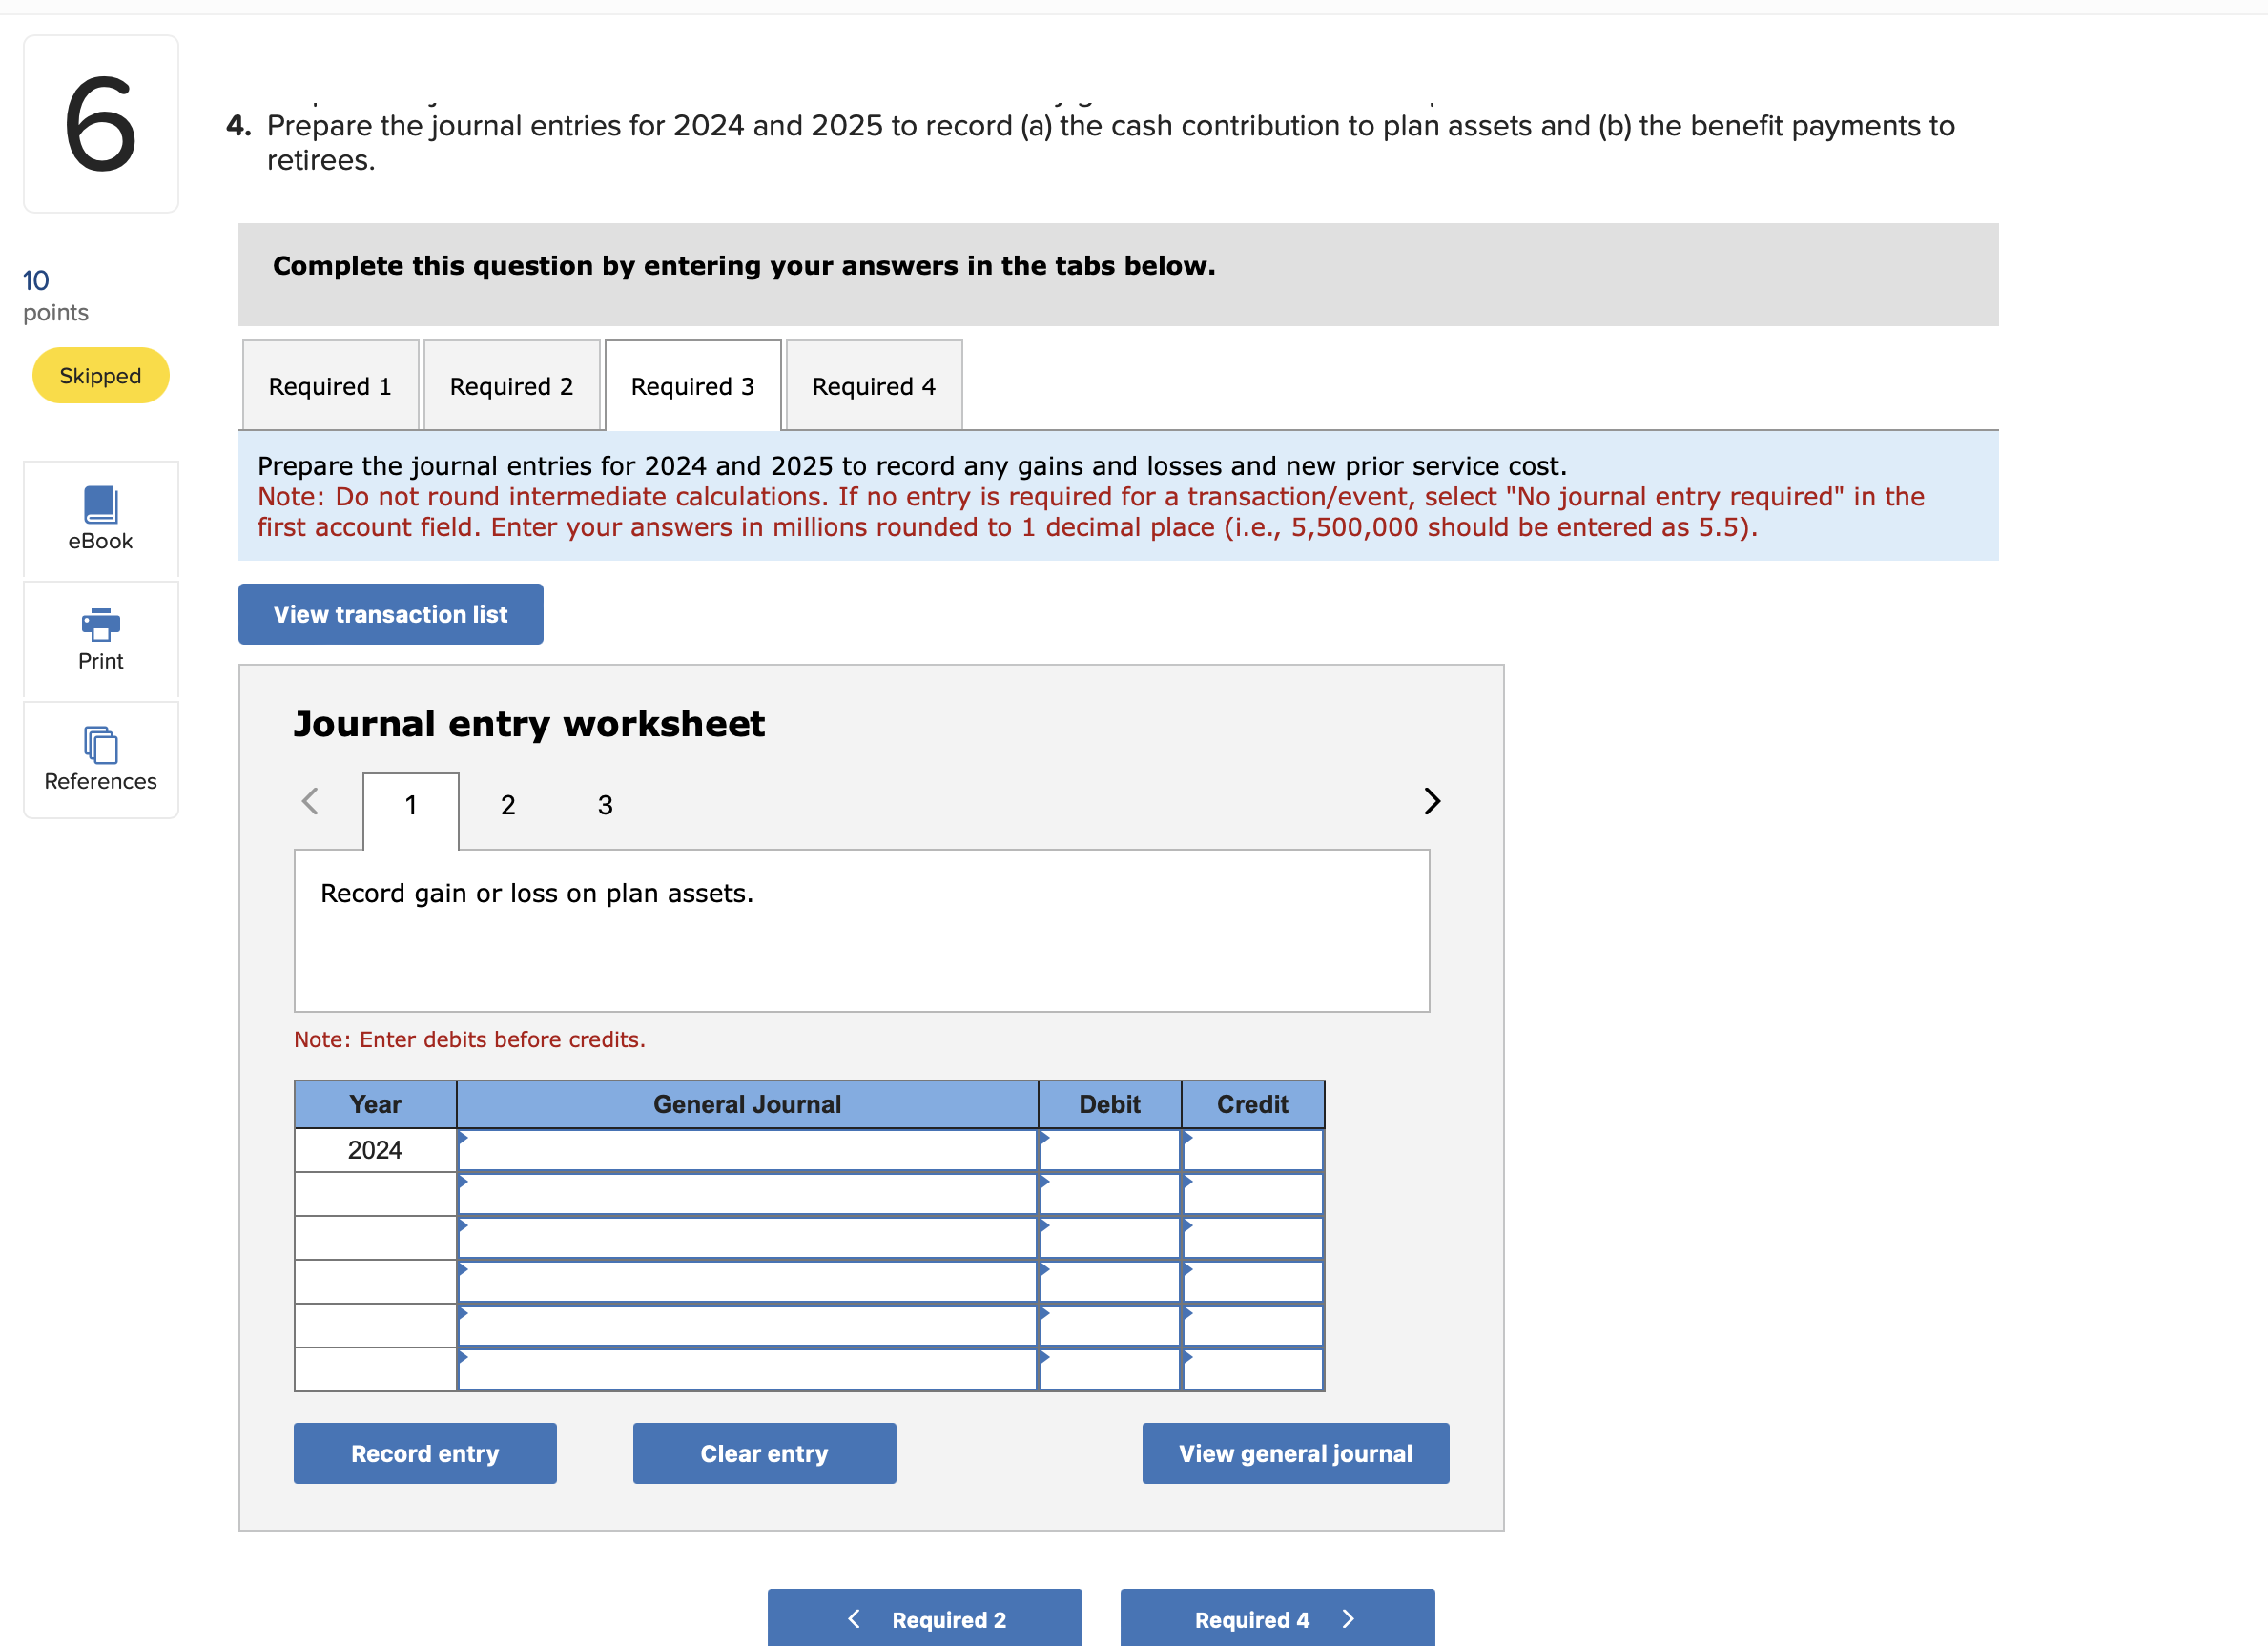Switch to Required 1 tab
Viewport: 2268px width, 1646px height.
pos(330,386)
